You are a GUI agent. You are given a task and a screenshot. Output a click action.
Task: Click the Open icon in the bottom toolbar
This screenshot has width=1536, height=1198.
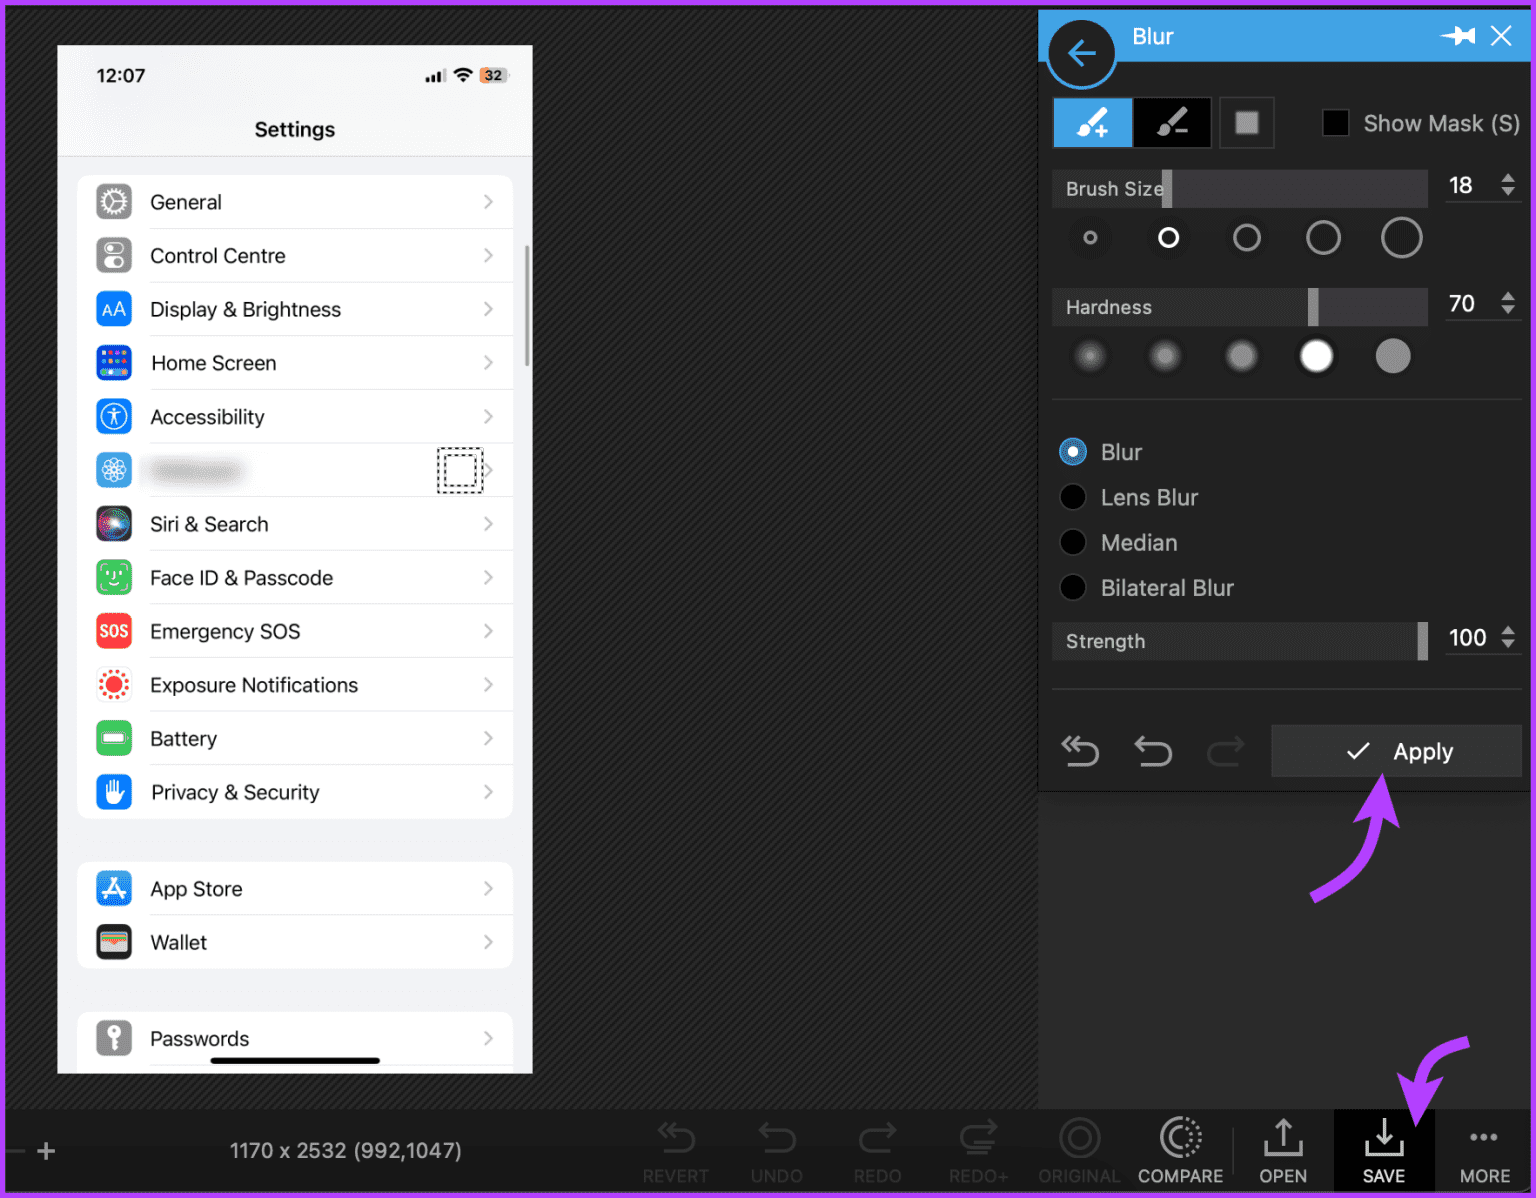tap(1283, 1150)
